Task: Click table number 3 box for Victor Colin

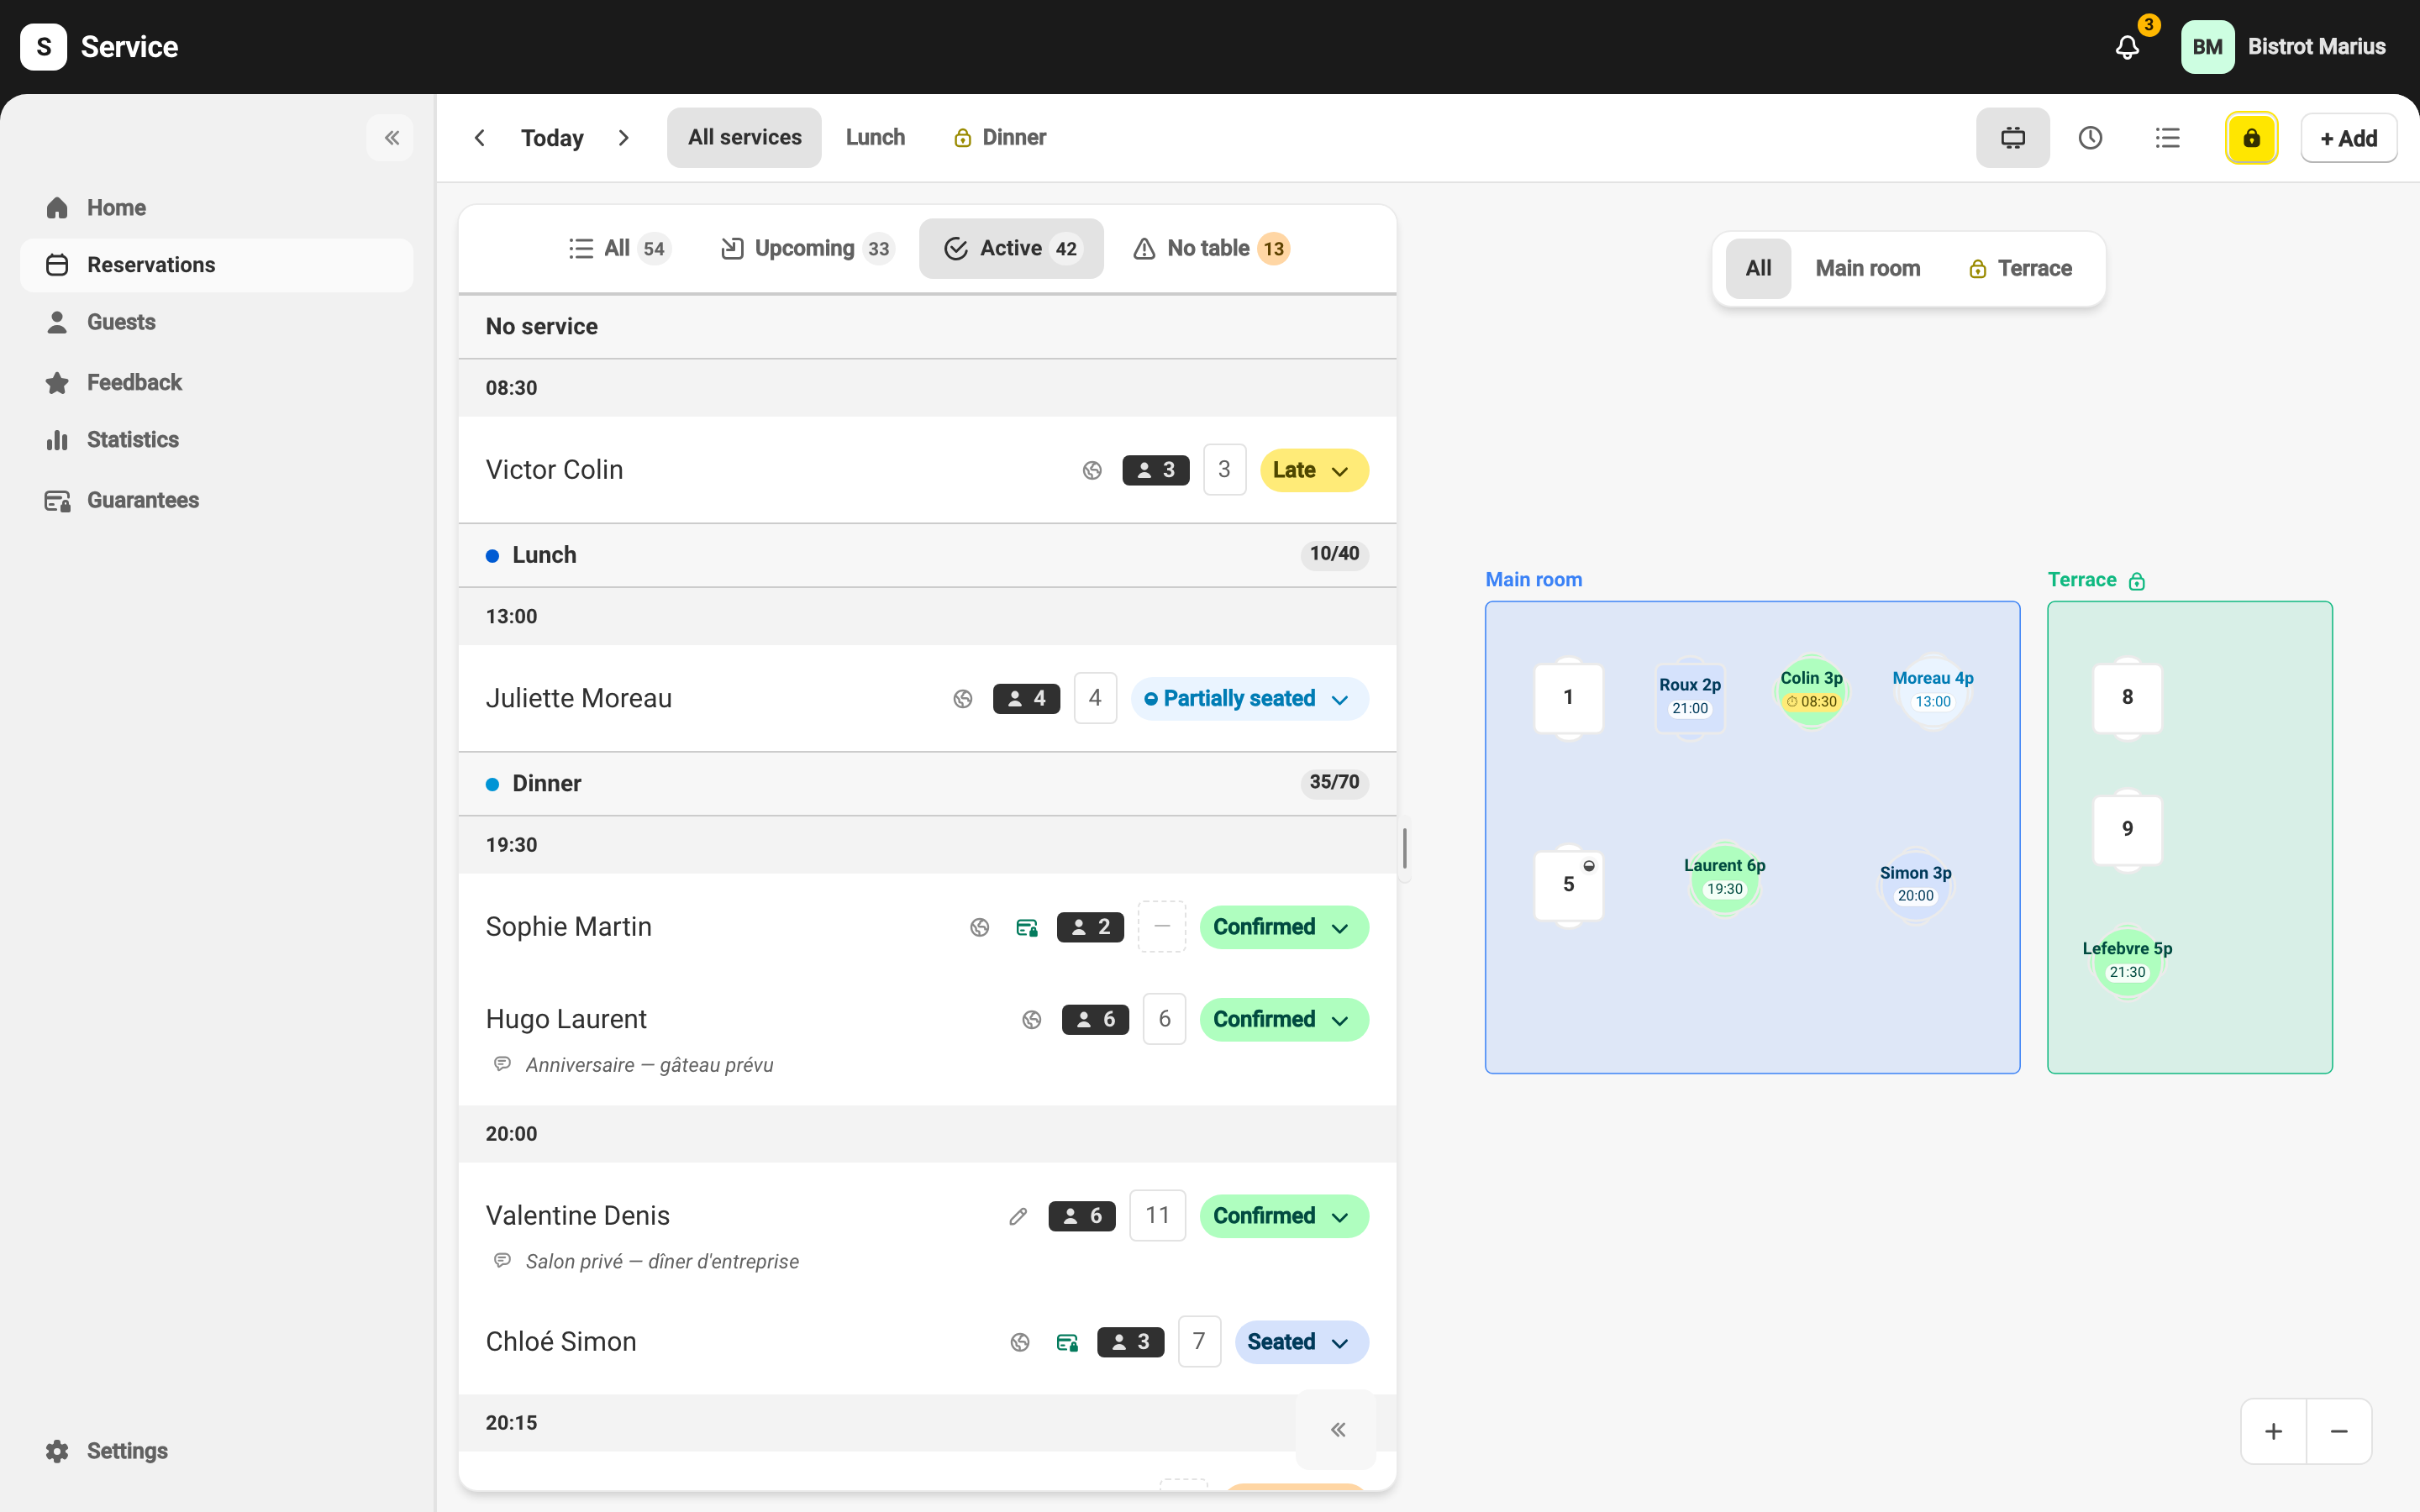Action: coord(1224,470)
